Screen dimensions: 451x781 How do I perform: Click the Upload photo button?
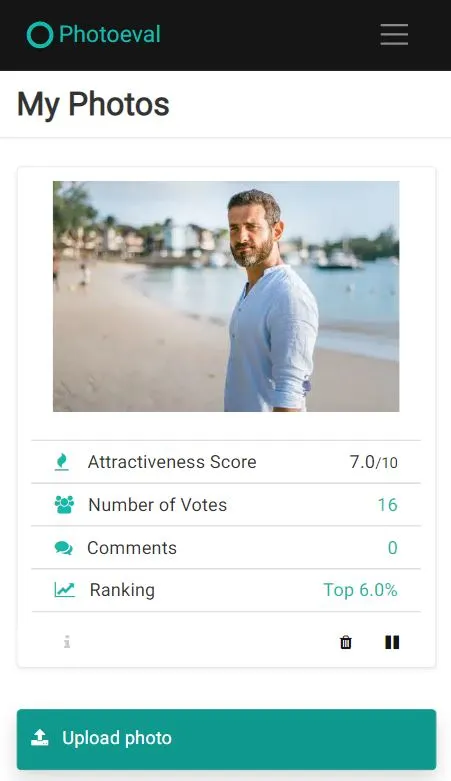click(226, 739)
